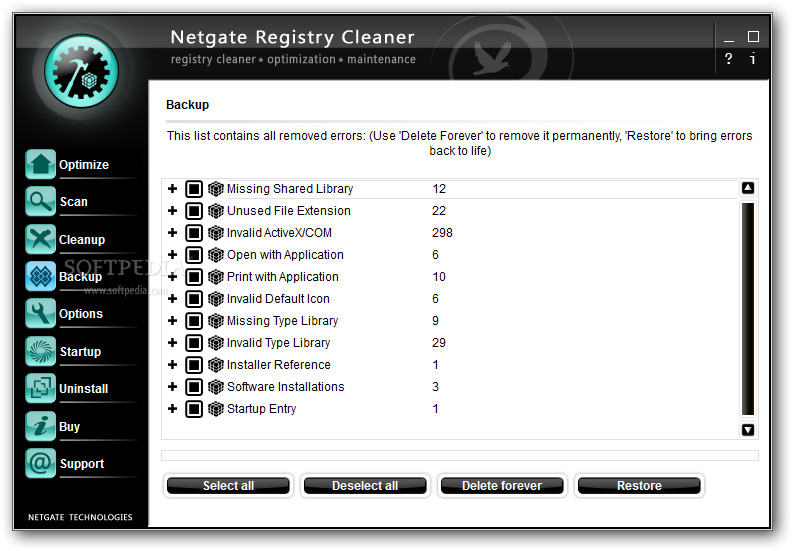Toggle the Invalid Type Library checkbox
Viewport: 793px width, 551px height.
(194, 343)
